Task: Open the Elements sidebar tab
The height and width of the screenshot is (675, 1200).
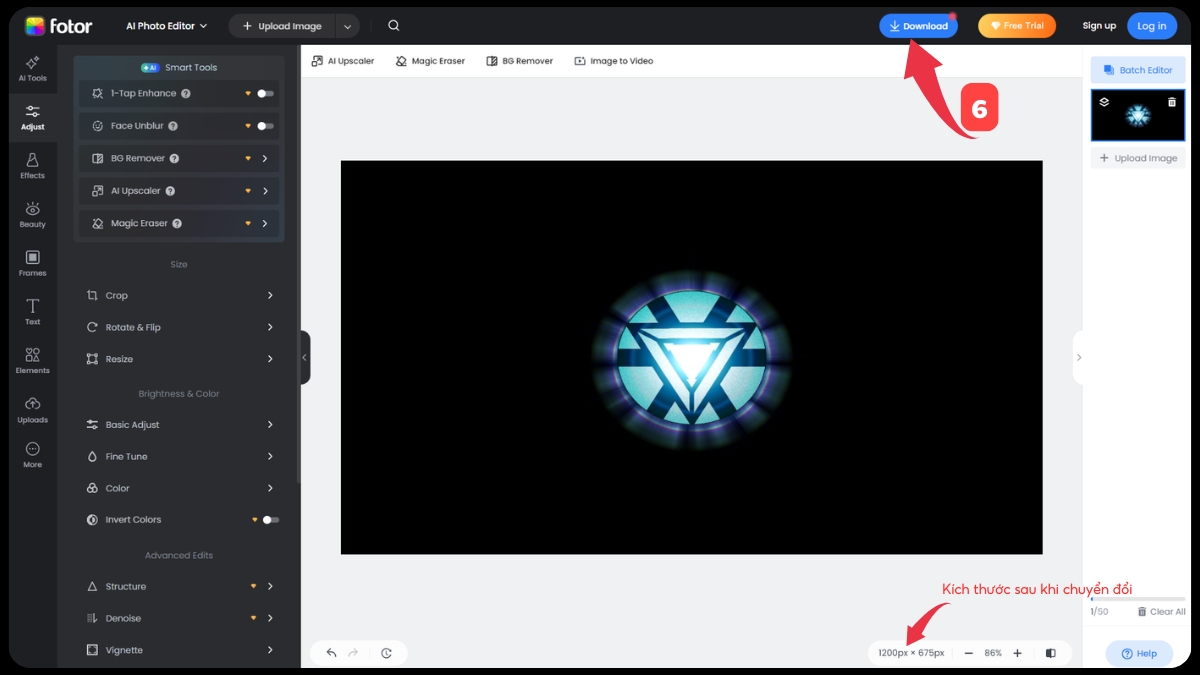Action: coord(33,361)
